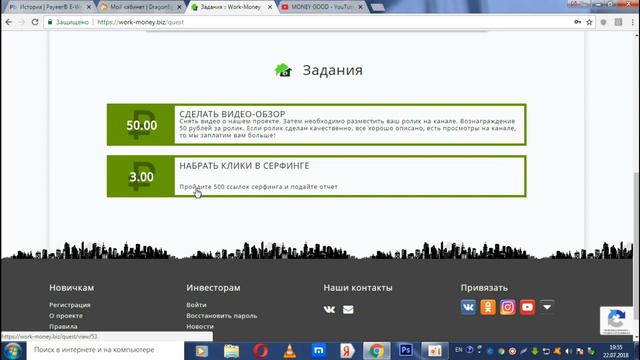Open the saved-password key icon in address bar
Screen dimensions: 640x360
[x=578, y=22]
